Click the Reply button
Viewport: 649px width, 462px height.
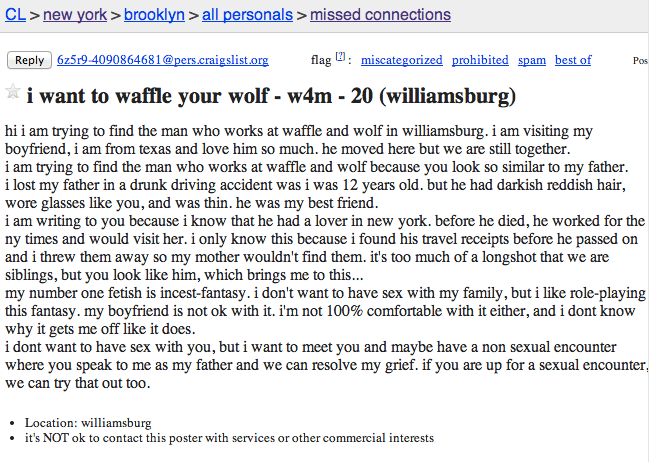pyautogui.click(x=29, y=60)
